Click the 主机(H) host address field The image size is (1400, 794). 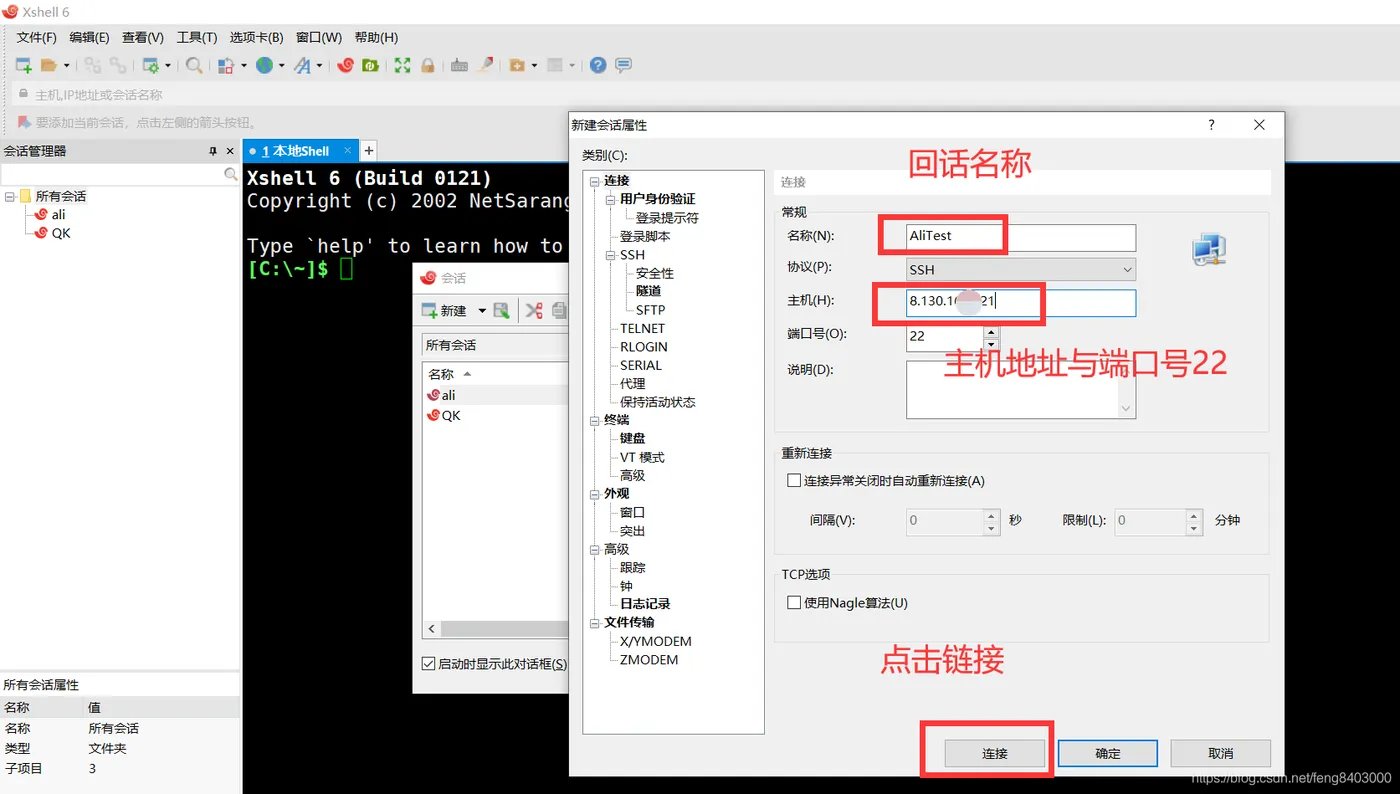[x=1021, y=302]
